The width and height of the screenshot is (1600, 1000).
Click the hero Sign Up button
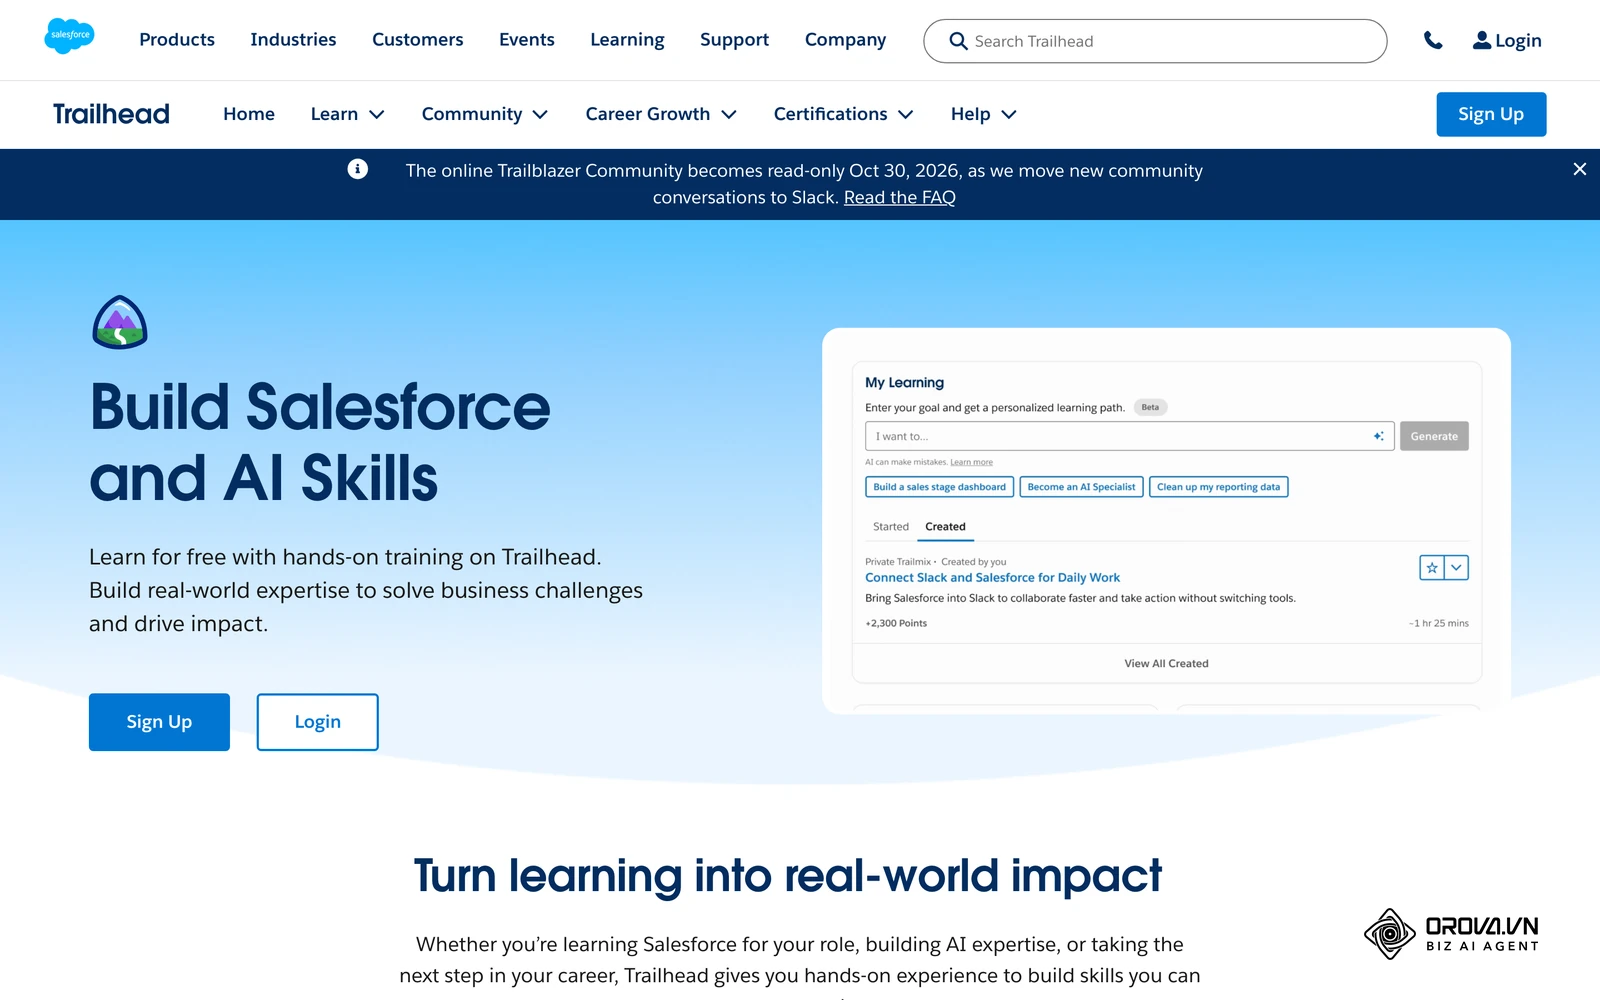[x=159, y=722]
